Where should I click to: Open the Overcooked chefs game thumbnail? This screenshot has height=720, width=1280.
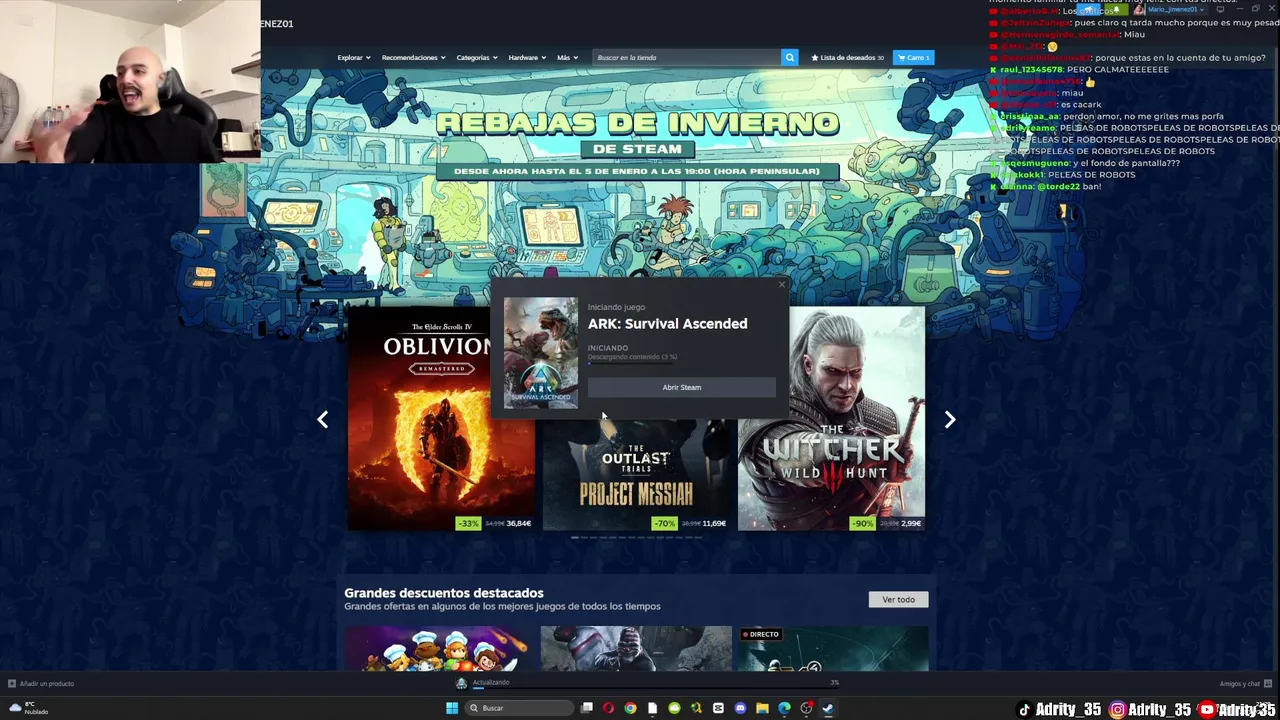(x=437, y=649)
